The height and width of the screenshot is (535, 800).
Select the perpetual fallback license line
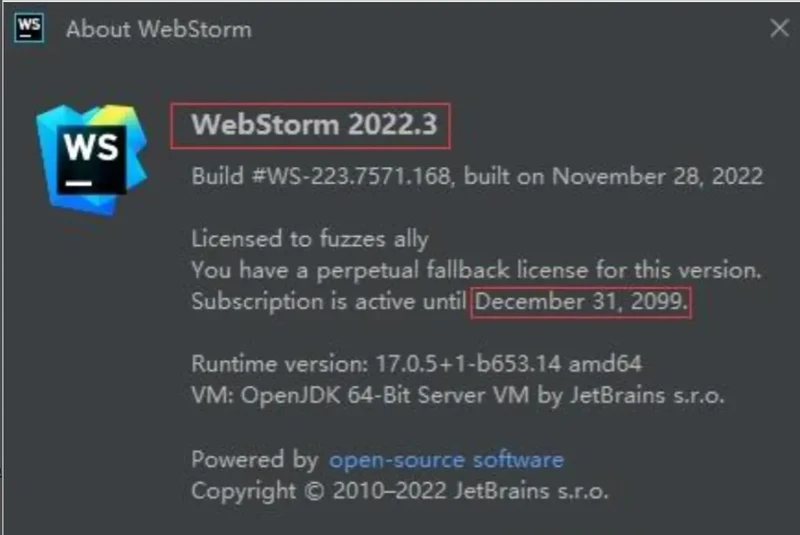477,270
